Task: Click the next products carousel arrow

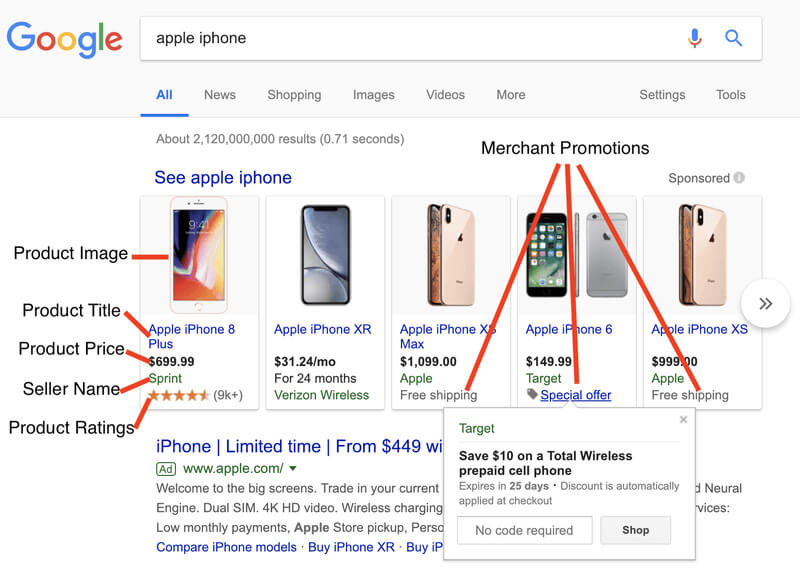Action: click(766, 304)
